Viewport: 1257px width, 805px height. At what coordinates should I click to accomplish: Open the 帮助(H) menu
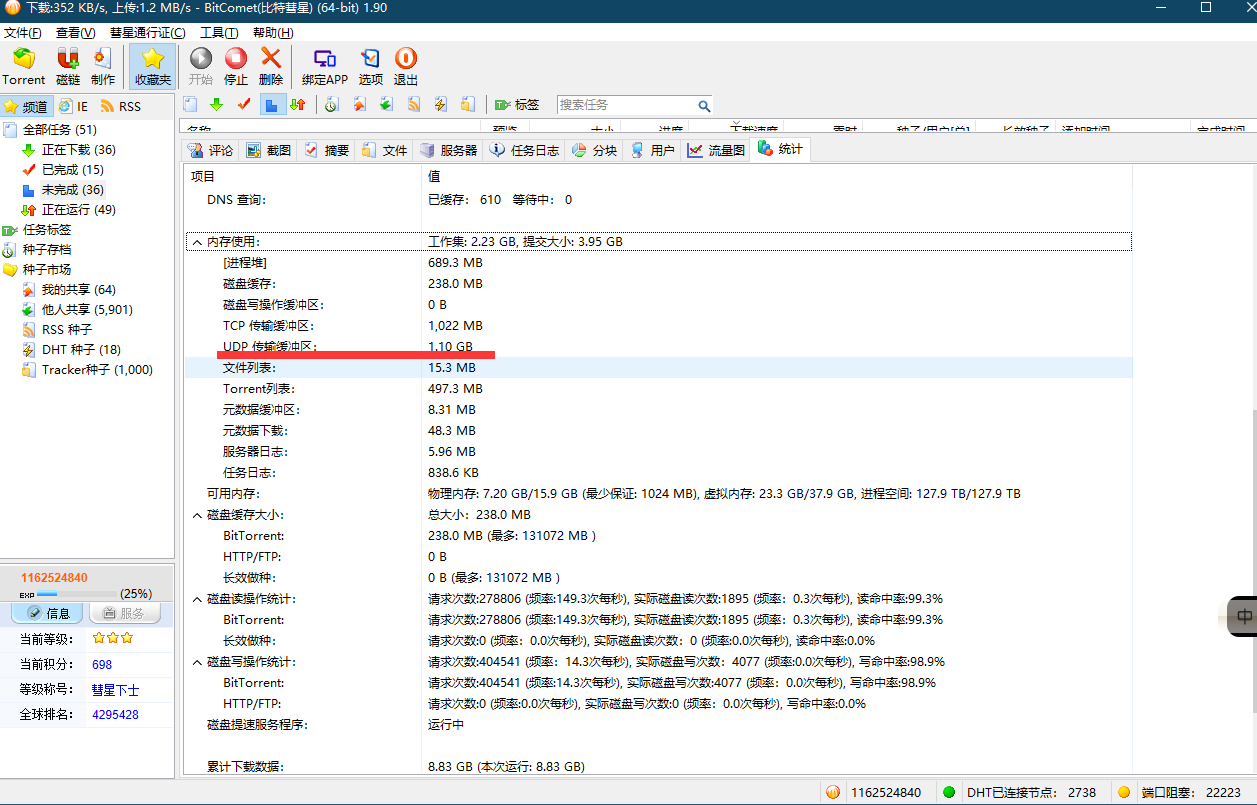tap(273, 33)
